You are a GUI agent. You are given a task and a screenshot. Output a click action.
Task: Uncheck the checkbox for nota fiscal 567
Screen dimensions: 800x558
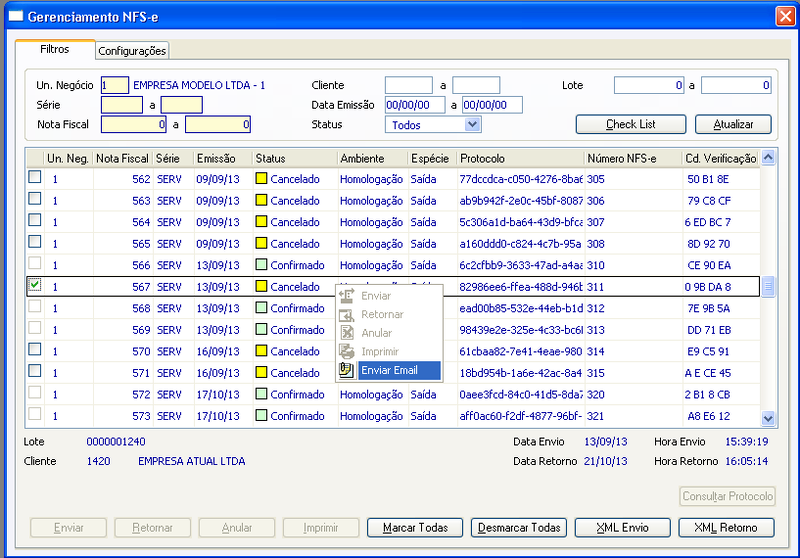(x=35, y=285)
